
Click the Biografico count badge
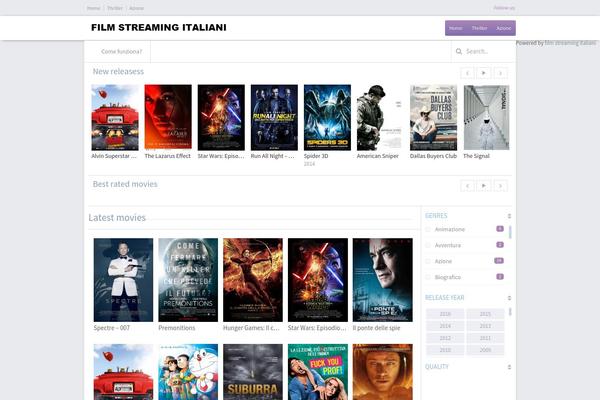pos(500,276)
